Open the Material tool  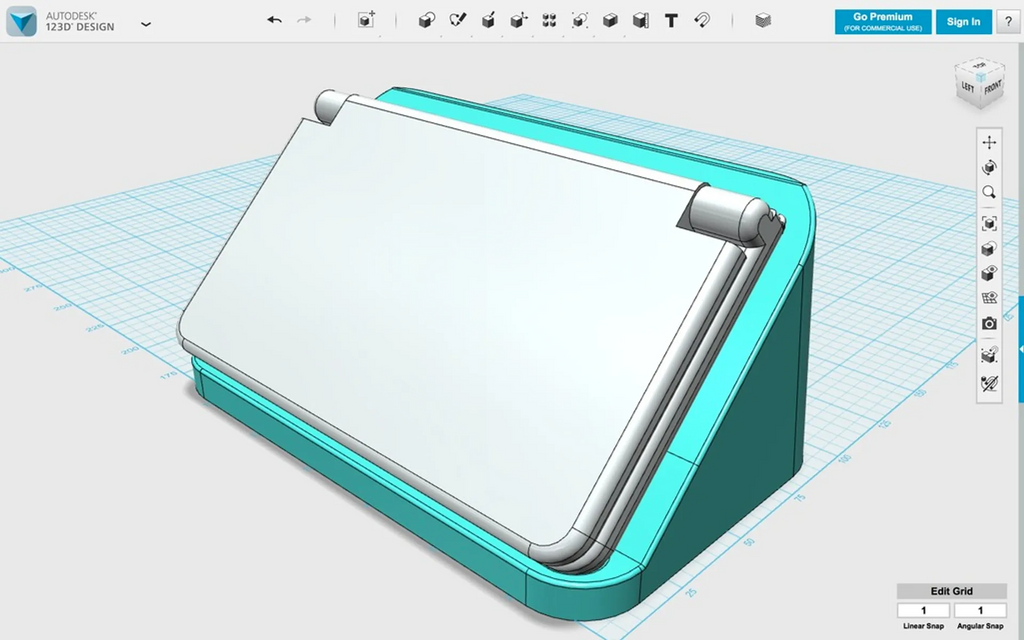click(763, 20)
